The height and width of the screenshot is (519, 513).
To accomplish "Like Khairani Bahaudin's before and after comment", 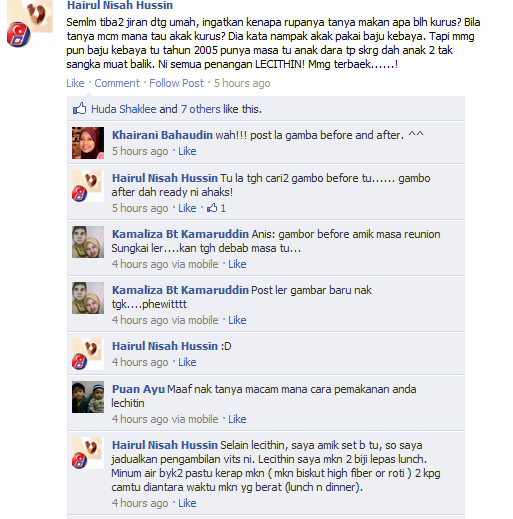I will pos(187,151).
